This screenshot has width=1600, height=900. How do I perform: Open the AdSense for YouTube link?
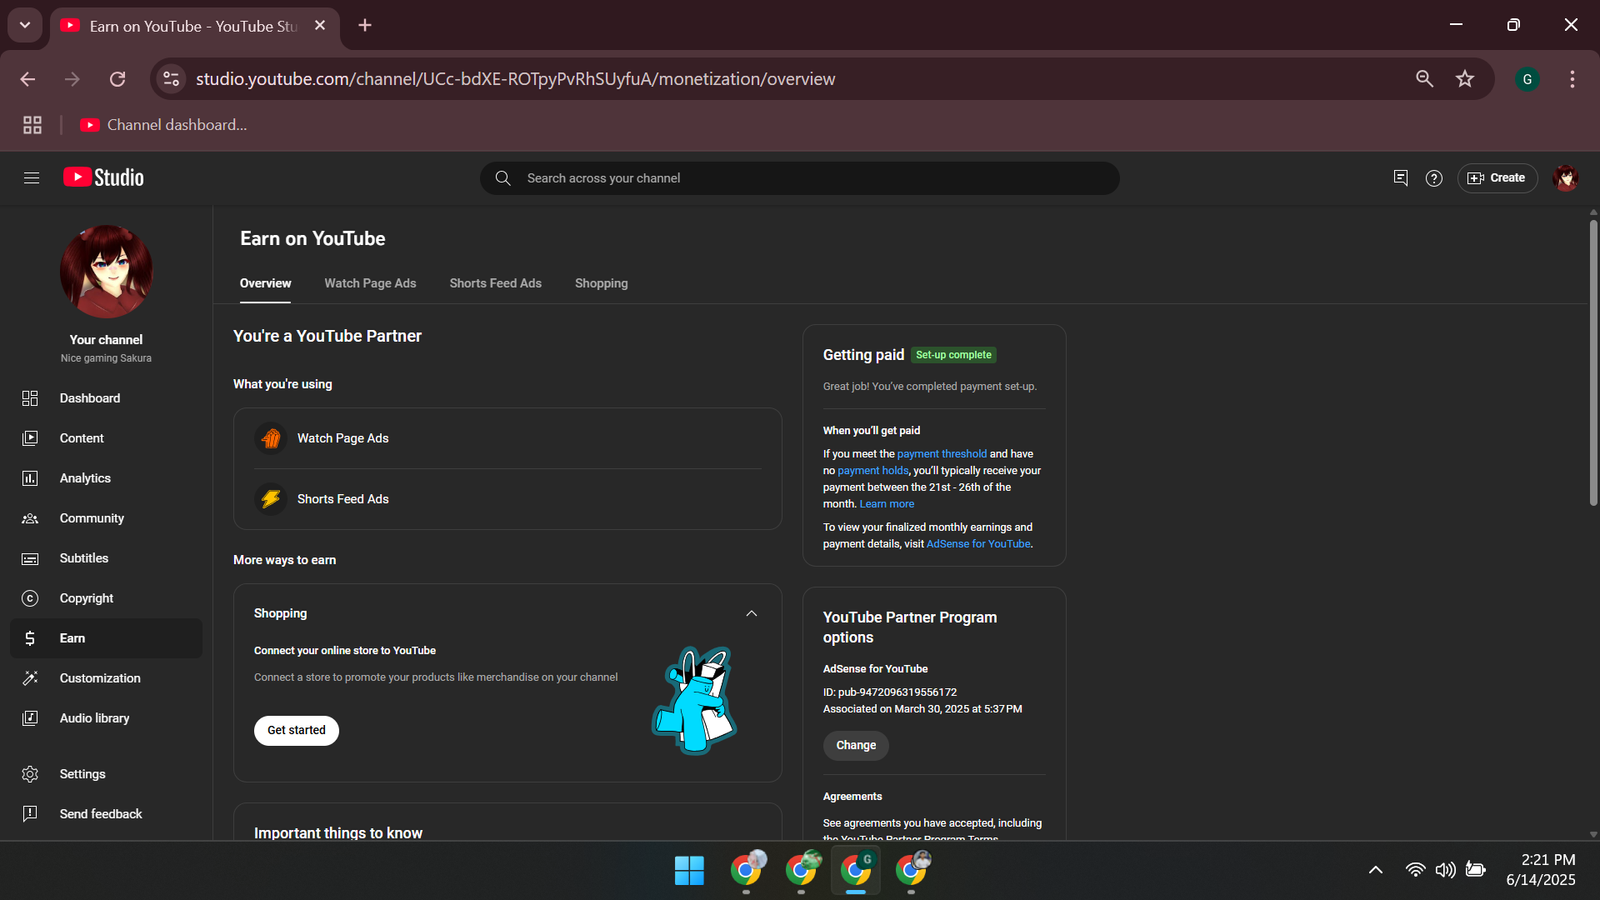(978, 544)
